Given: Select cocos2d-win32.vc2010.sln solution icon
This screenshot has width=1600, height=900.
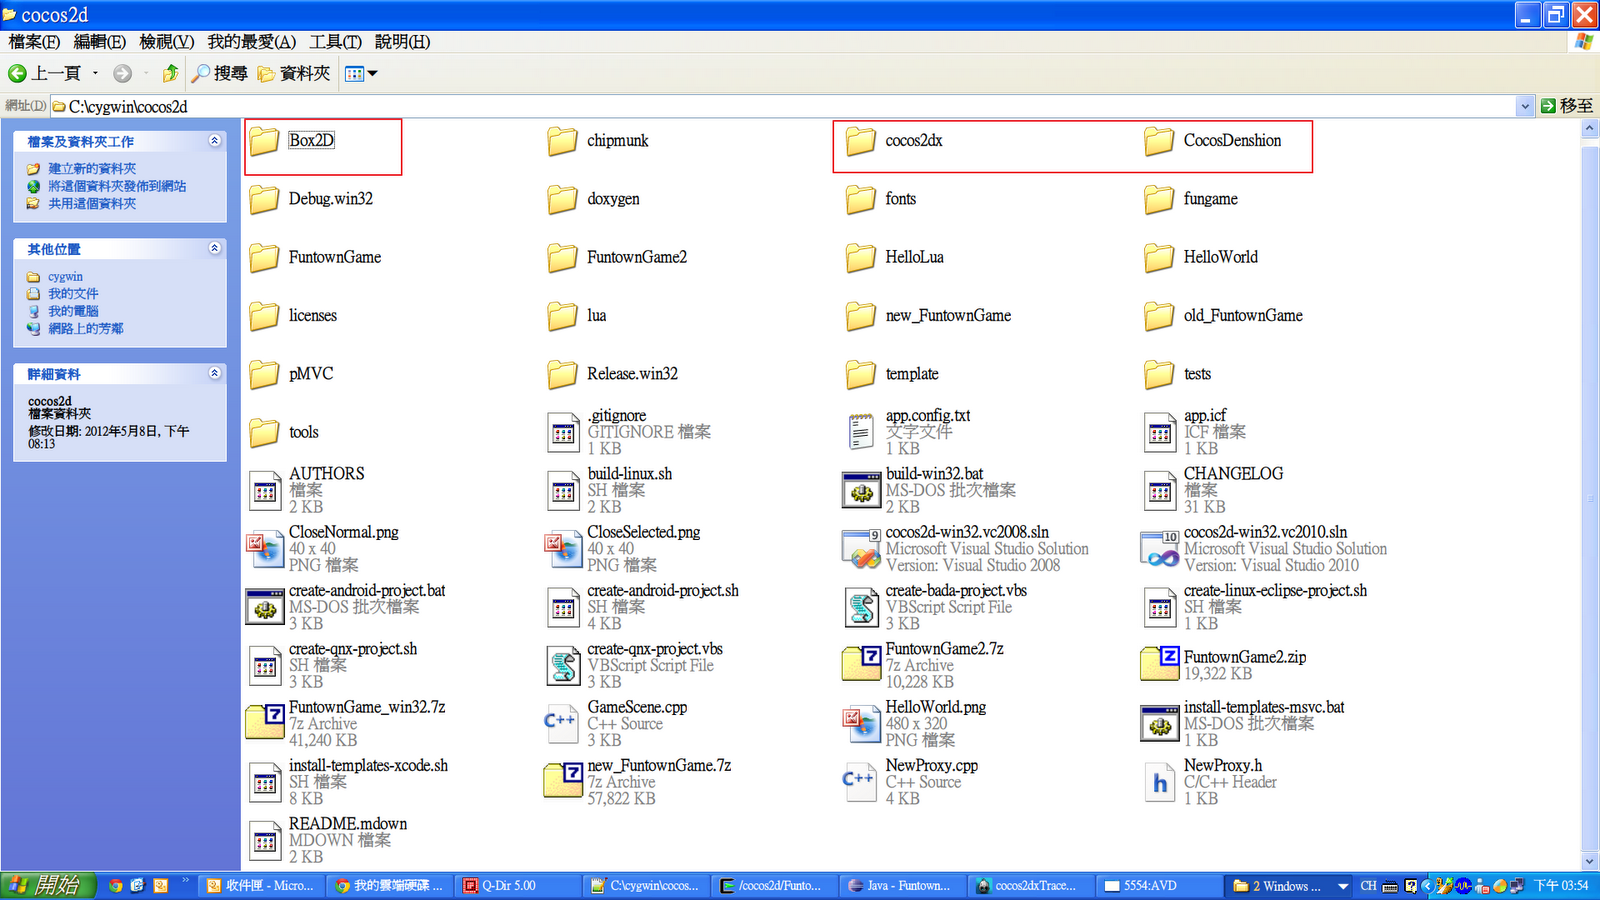Looking at the screenshot, I should pyautogui.click(x=1159, y=548).
